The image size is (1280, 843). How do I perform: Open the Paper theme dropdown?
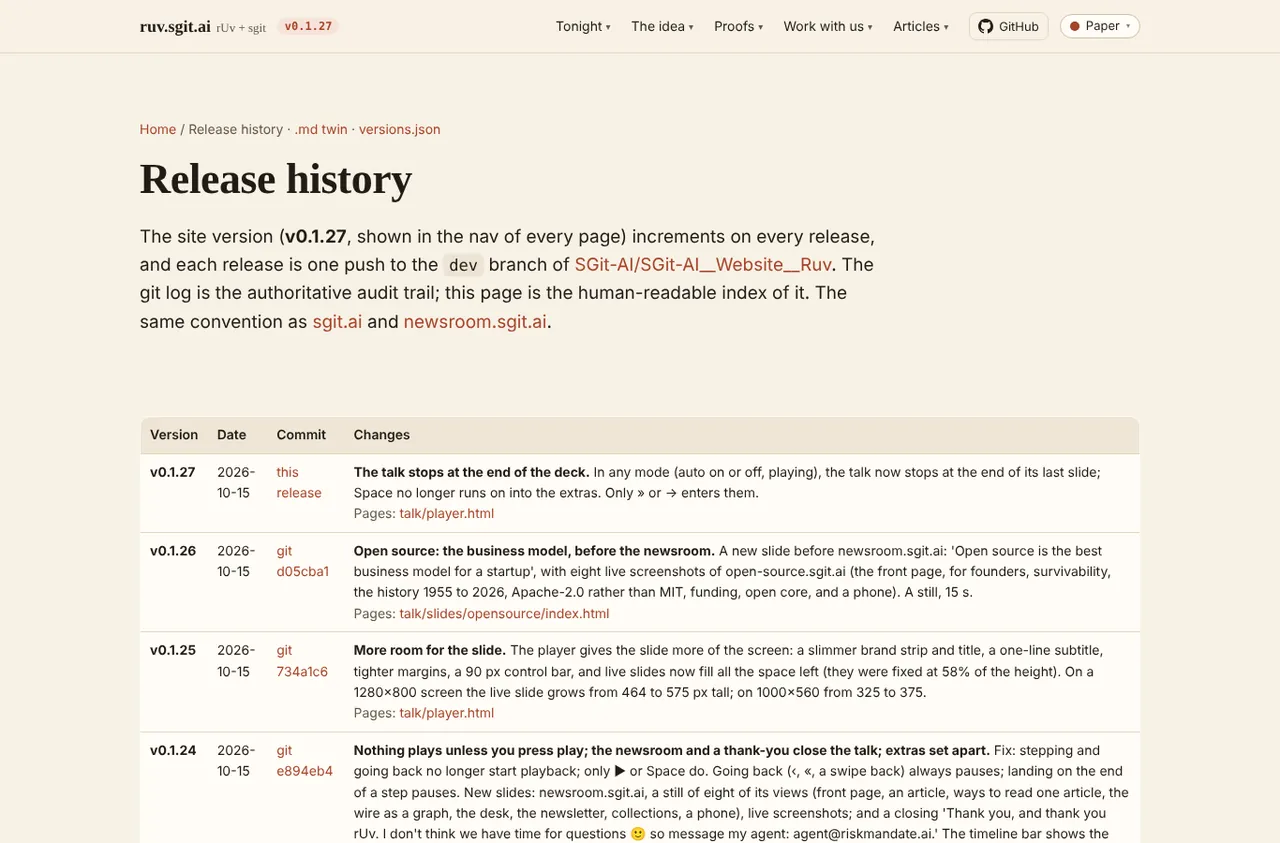(1100, 26)
